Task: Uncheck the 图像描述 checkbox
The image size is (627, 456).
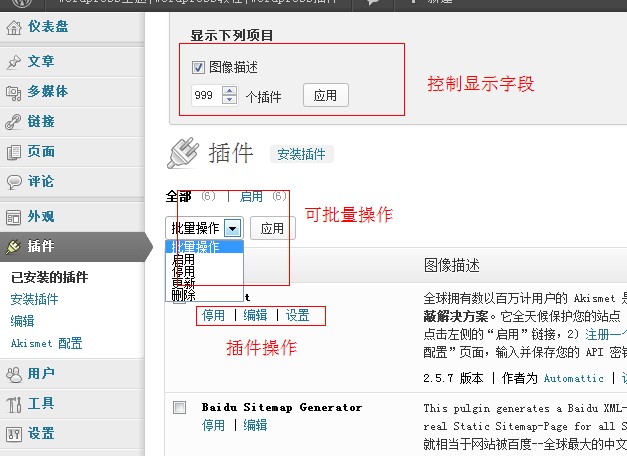Action: click(x=198, y=68)
